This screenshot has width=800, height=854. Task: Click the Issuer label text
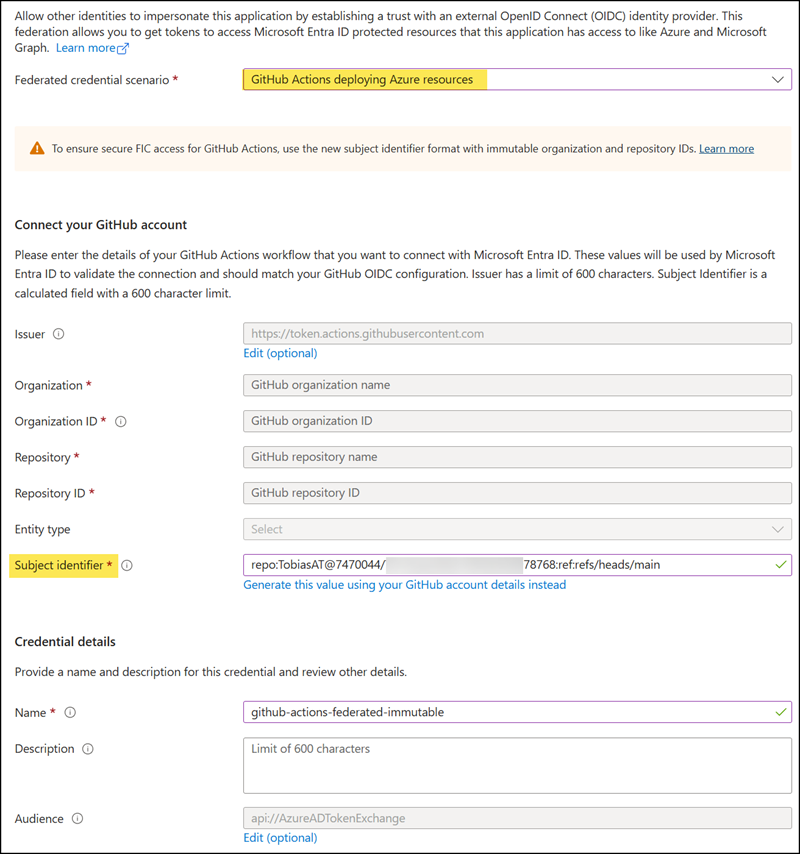(x=30, y=334)
